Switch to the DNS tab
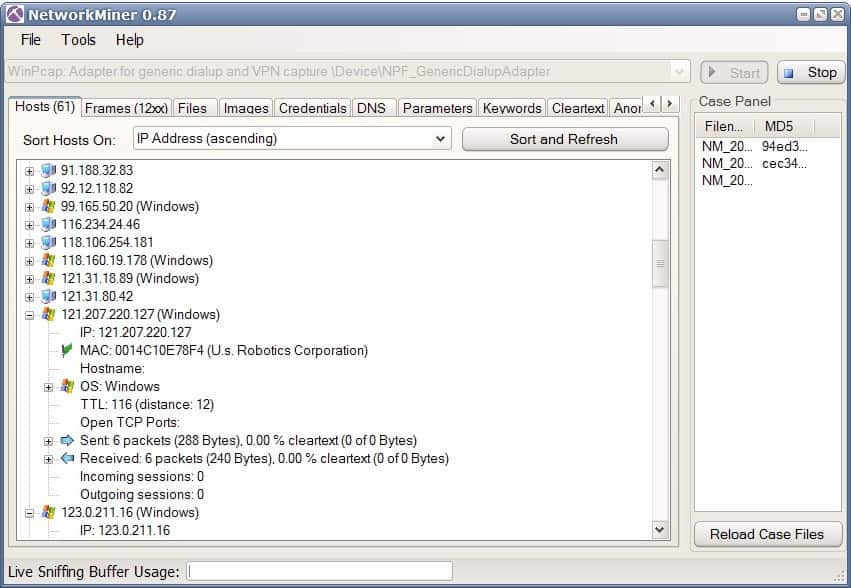The width and height of the screenshot is (851, 588). (x=372, y=108)
